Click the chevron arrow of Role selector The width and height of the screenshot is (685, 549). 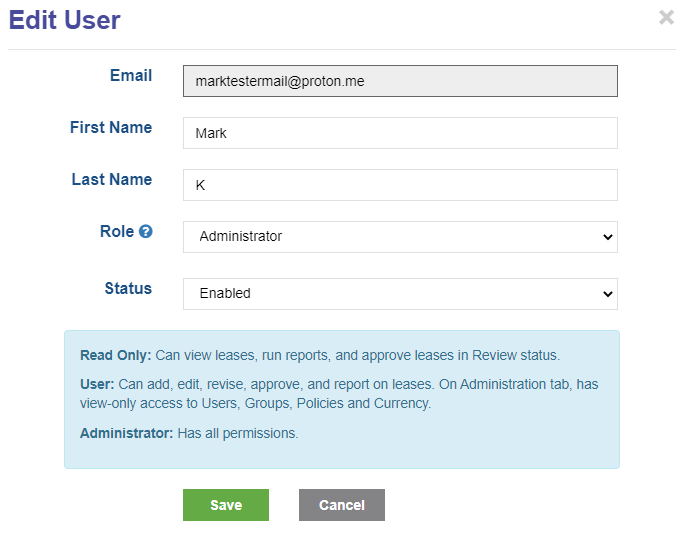607,237
